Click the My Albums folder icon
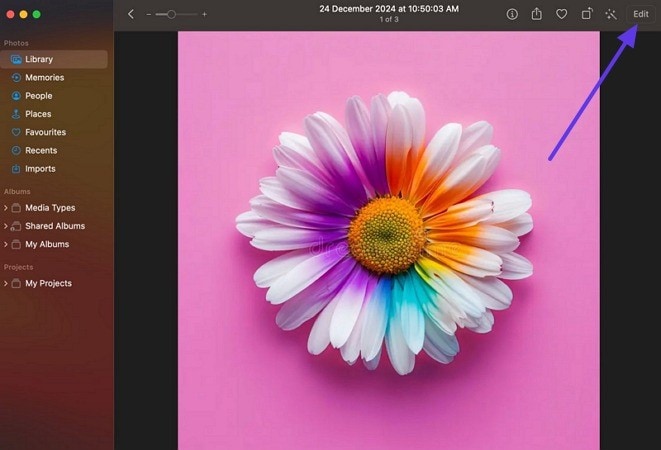 pos(16,244)
